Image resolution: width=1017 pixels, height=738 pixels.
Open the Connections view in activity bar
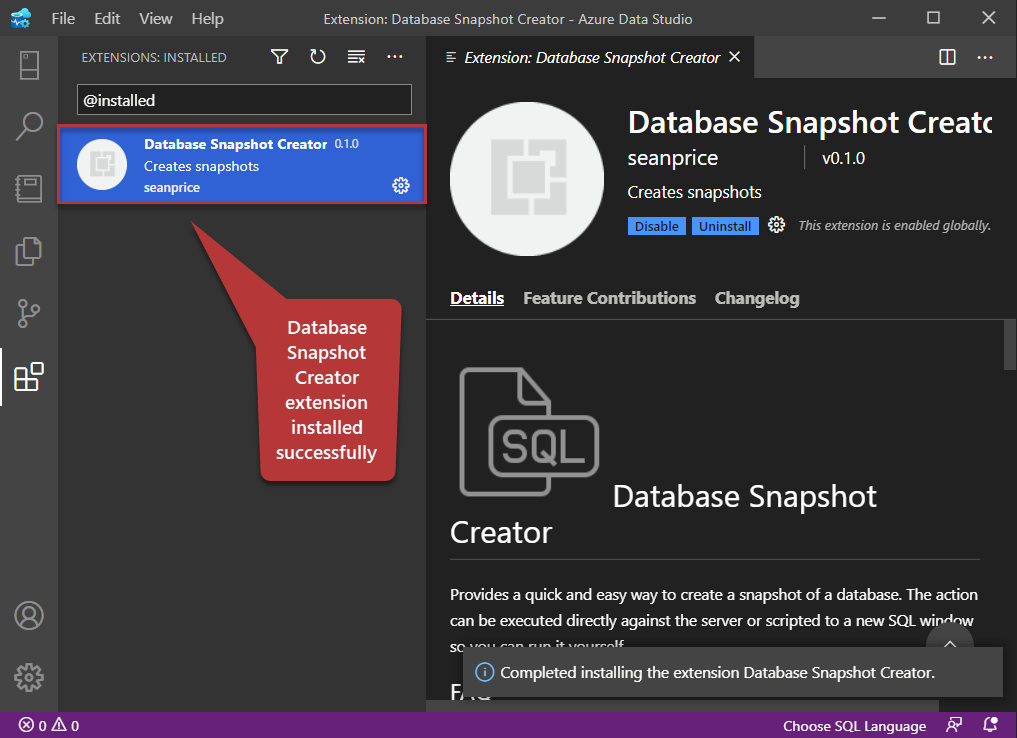[29, 66]
